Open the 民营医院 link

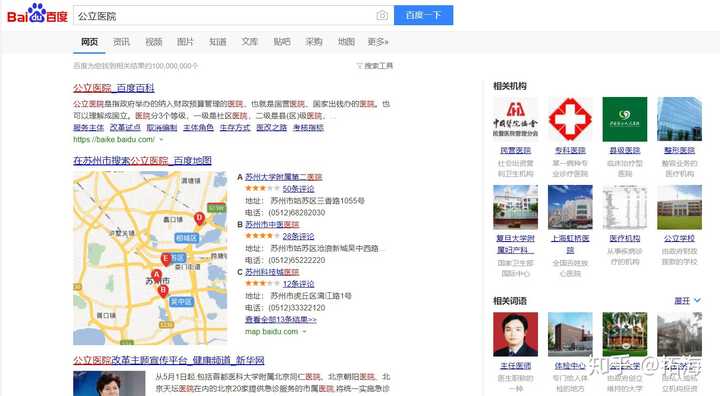coord(515,150)
